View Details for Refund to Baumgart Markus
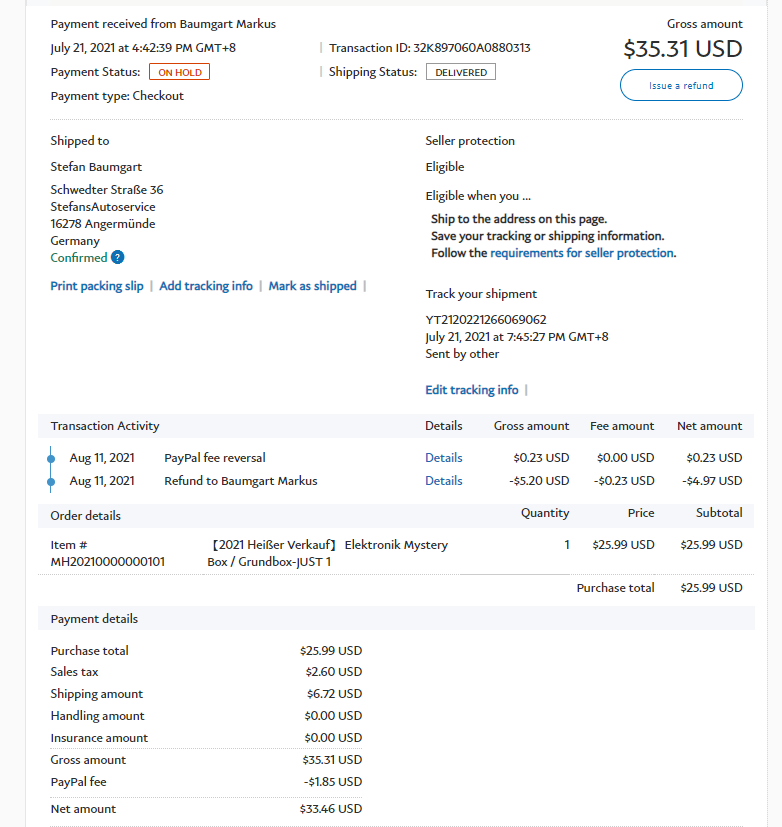Screen dimensions: 782x827 pyautogui.click(x=443, y=481)
